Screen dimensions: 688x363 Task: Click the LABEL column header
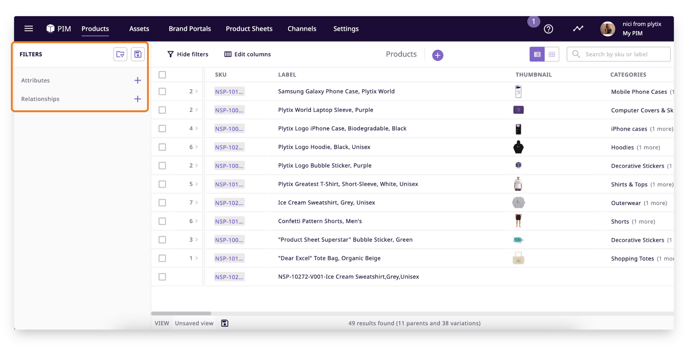(287, 75)
